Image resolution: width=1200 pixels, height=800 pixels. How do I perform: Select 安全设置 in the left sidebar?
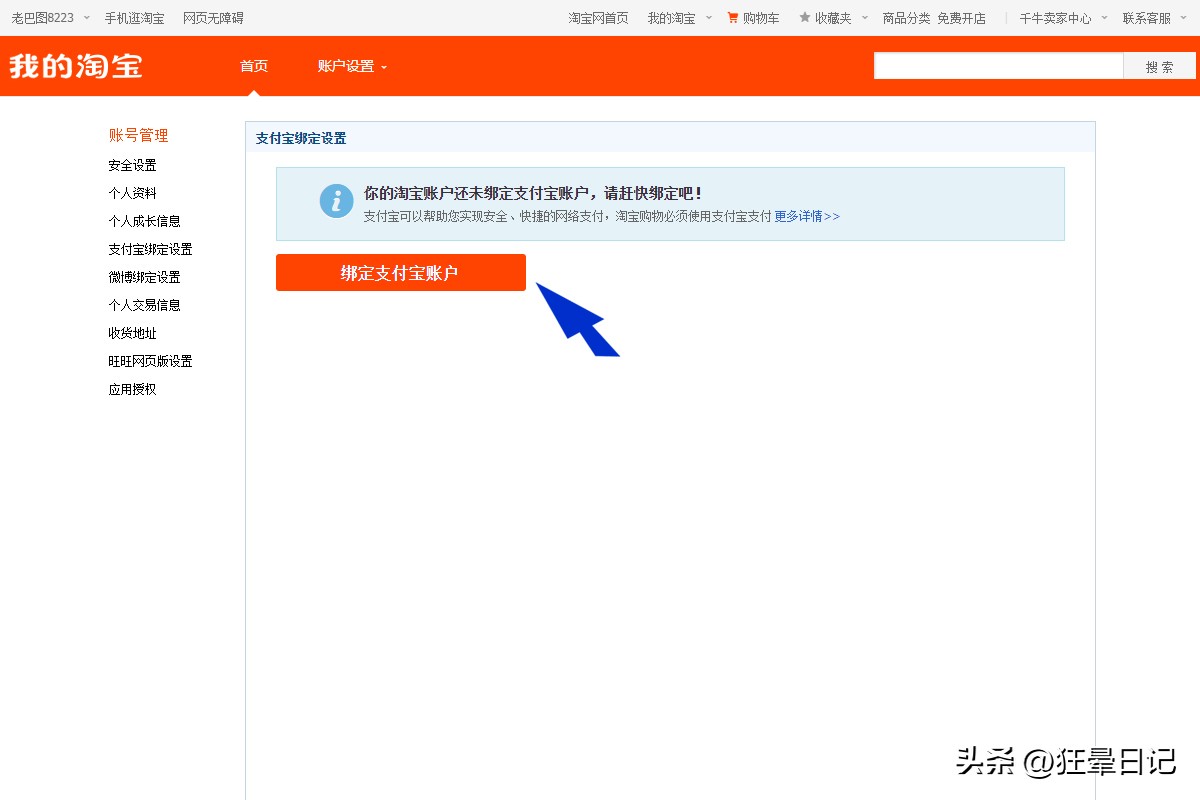[131, 165]
